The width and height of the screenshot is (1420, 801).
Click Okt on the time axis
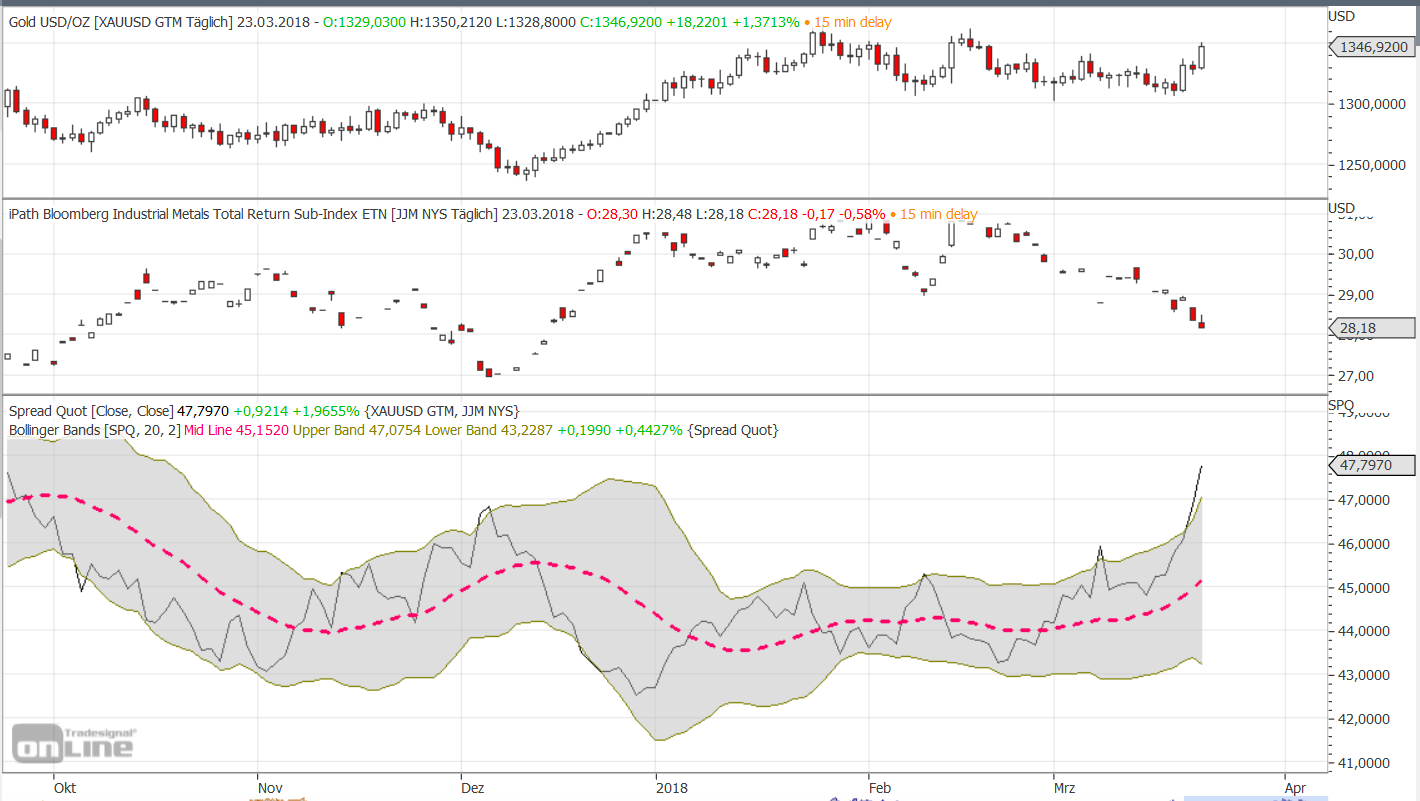click(x=65, y=787)
